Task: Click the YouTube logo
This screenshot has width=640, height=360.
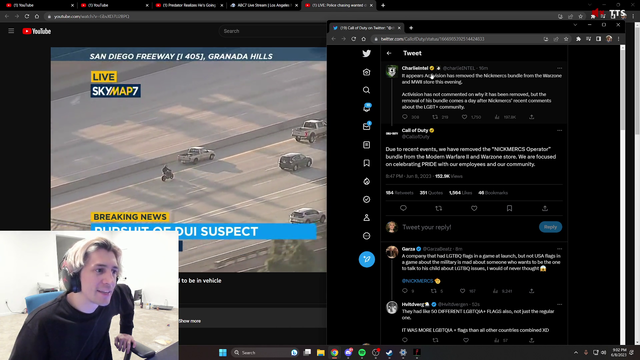Action: (37, 31)
